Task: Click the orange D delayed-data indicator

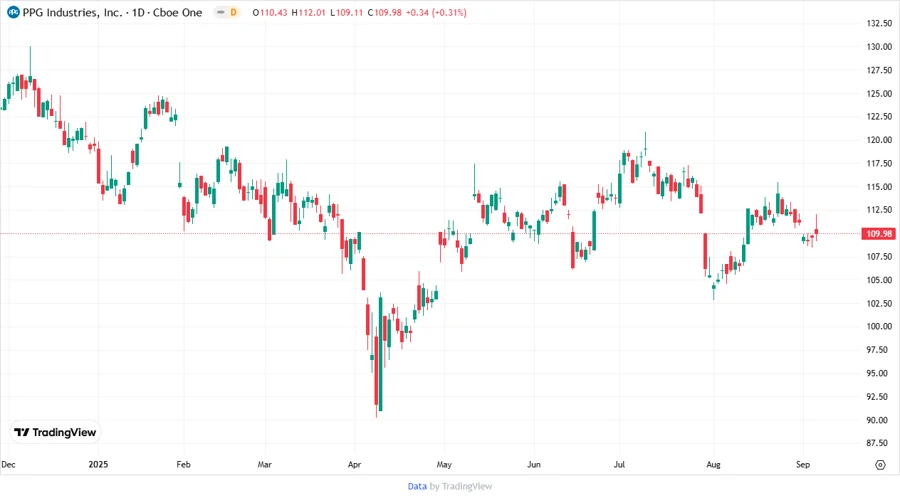Action: tap(234, 12)
